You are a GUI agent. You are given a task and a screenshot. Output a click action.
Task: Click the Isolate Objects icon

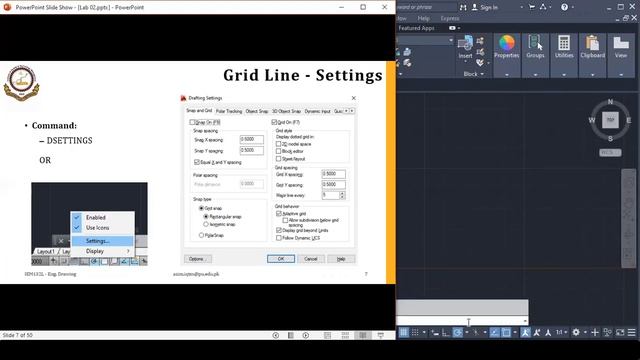(608, 332)
